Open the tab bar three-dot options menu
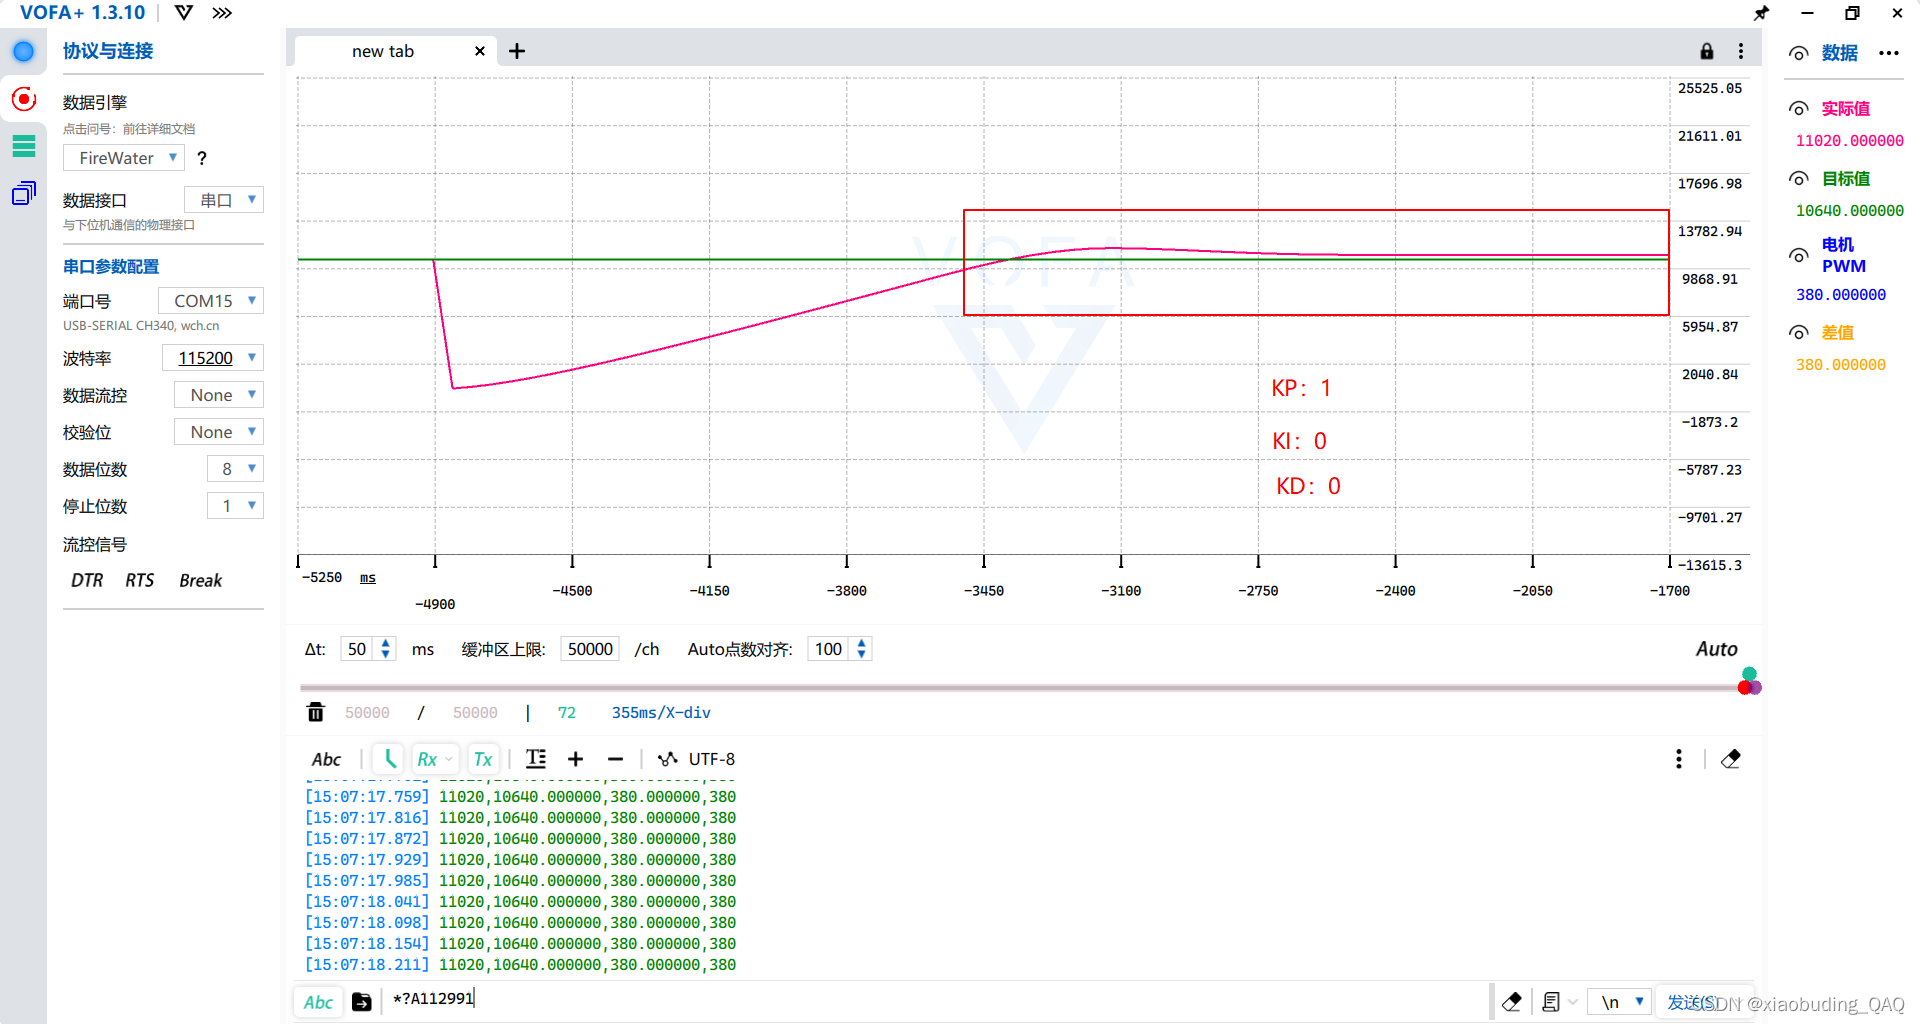1920x1024 pixels. pyautogui.click(x=1741, y=51)
